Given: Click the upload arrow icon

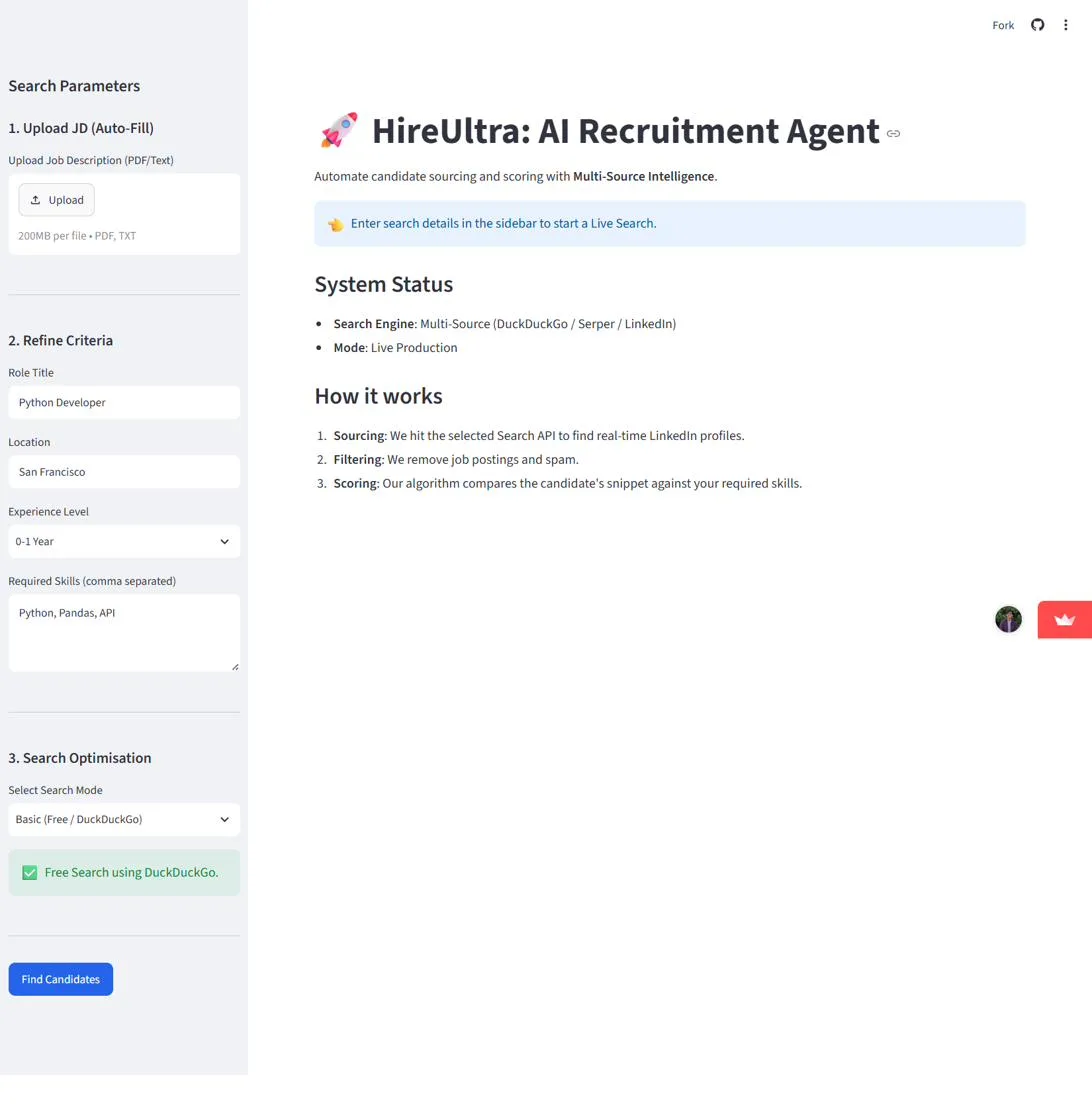Looking at the screenshot, I should coord(35,200).
